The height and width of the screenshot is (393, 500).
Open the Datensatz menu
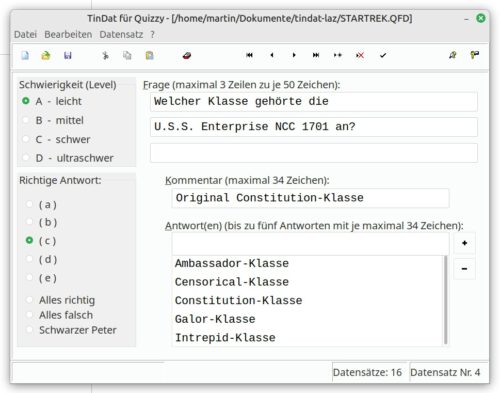pyautogui.click(x=121, y=34)
